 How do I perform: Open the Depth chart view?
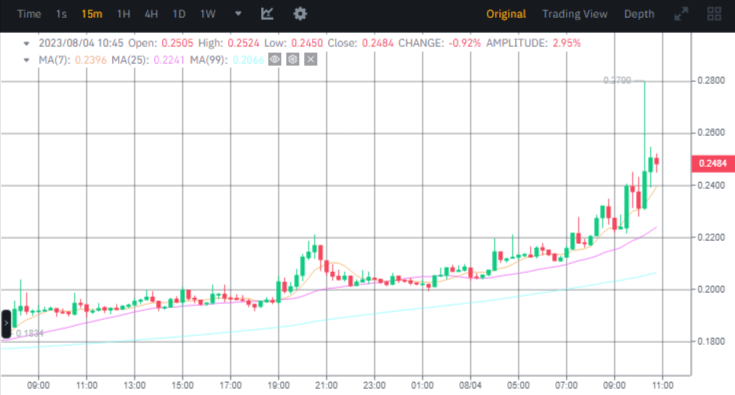click(x=639, y=14)
